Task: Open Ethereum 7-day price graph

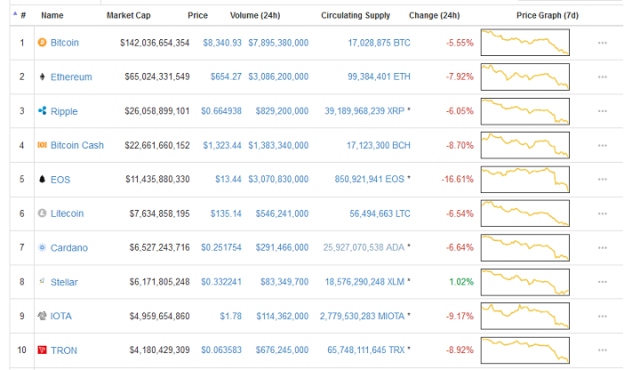Action: (x=525, y=77)
